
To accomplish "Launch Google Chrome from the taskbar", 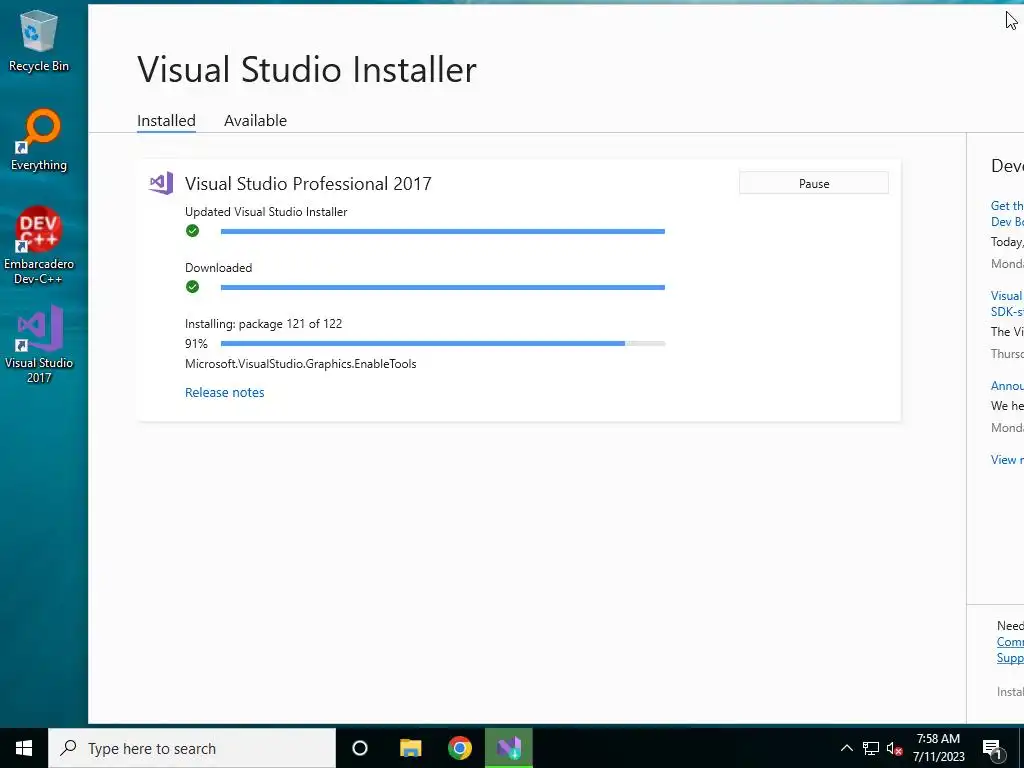I will pos(460,748).
